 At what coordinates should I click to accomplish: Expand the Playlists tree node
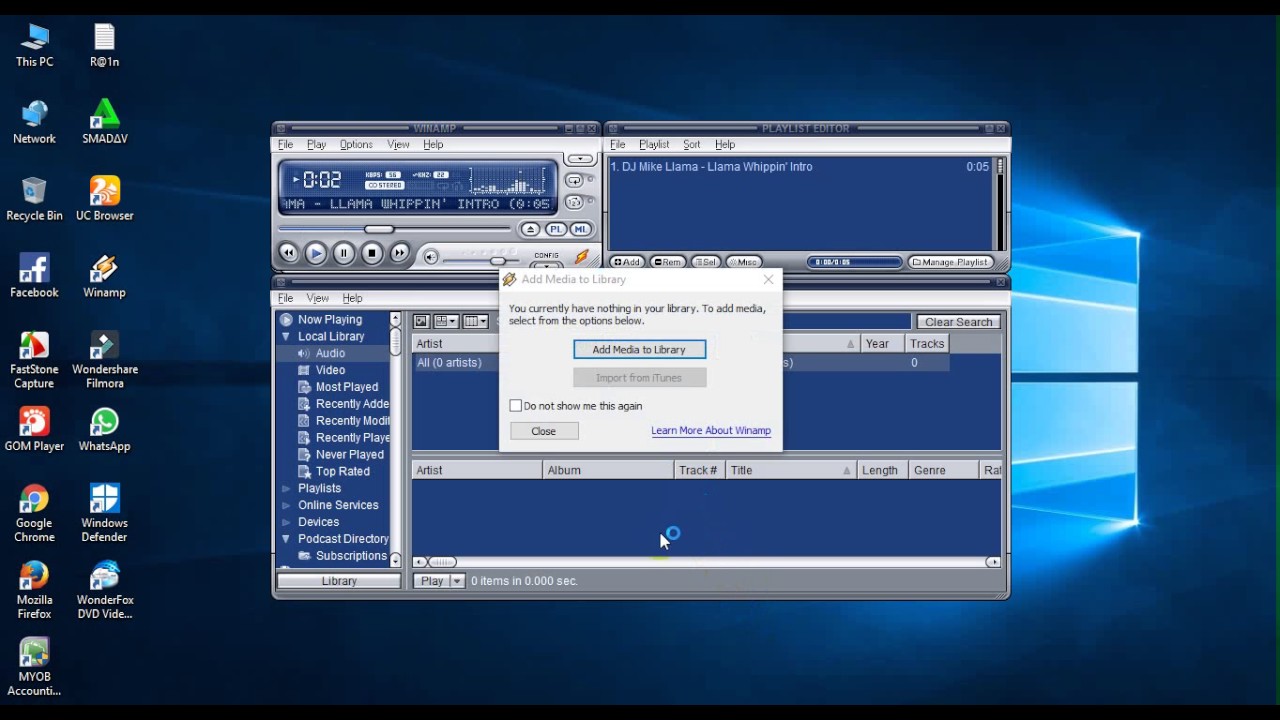click(x=286, y=489)
